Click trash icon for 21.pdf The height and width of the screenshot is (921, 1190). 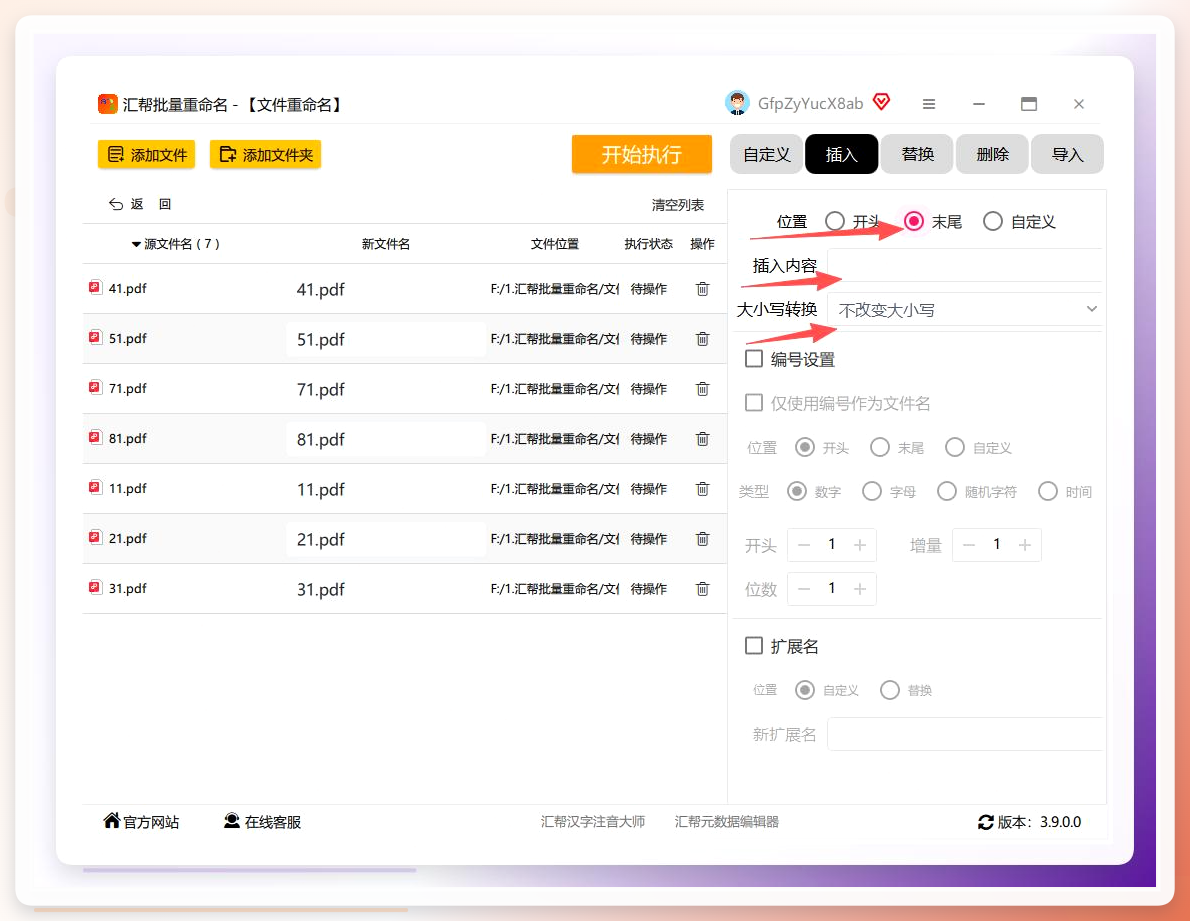[x=703, y=539]
